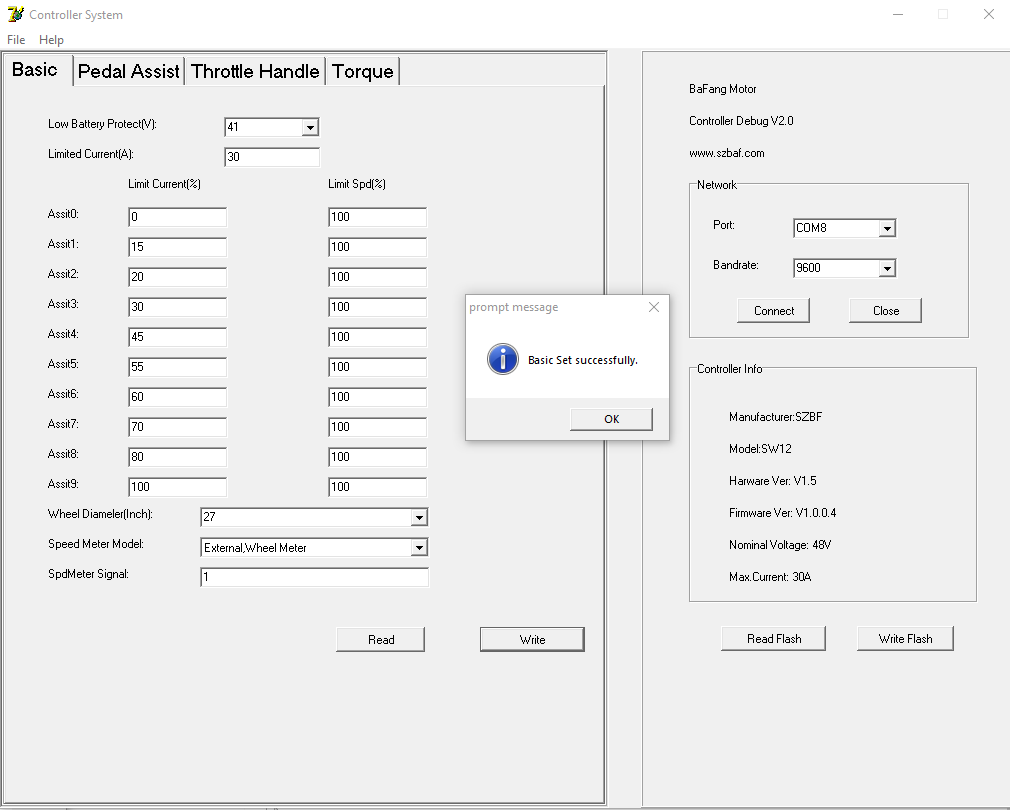The width and height of the screenshot is (1010, 810).
Task: Focus the Assit0 Limit Spd field
Action: point(377,217)
